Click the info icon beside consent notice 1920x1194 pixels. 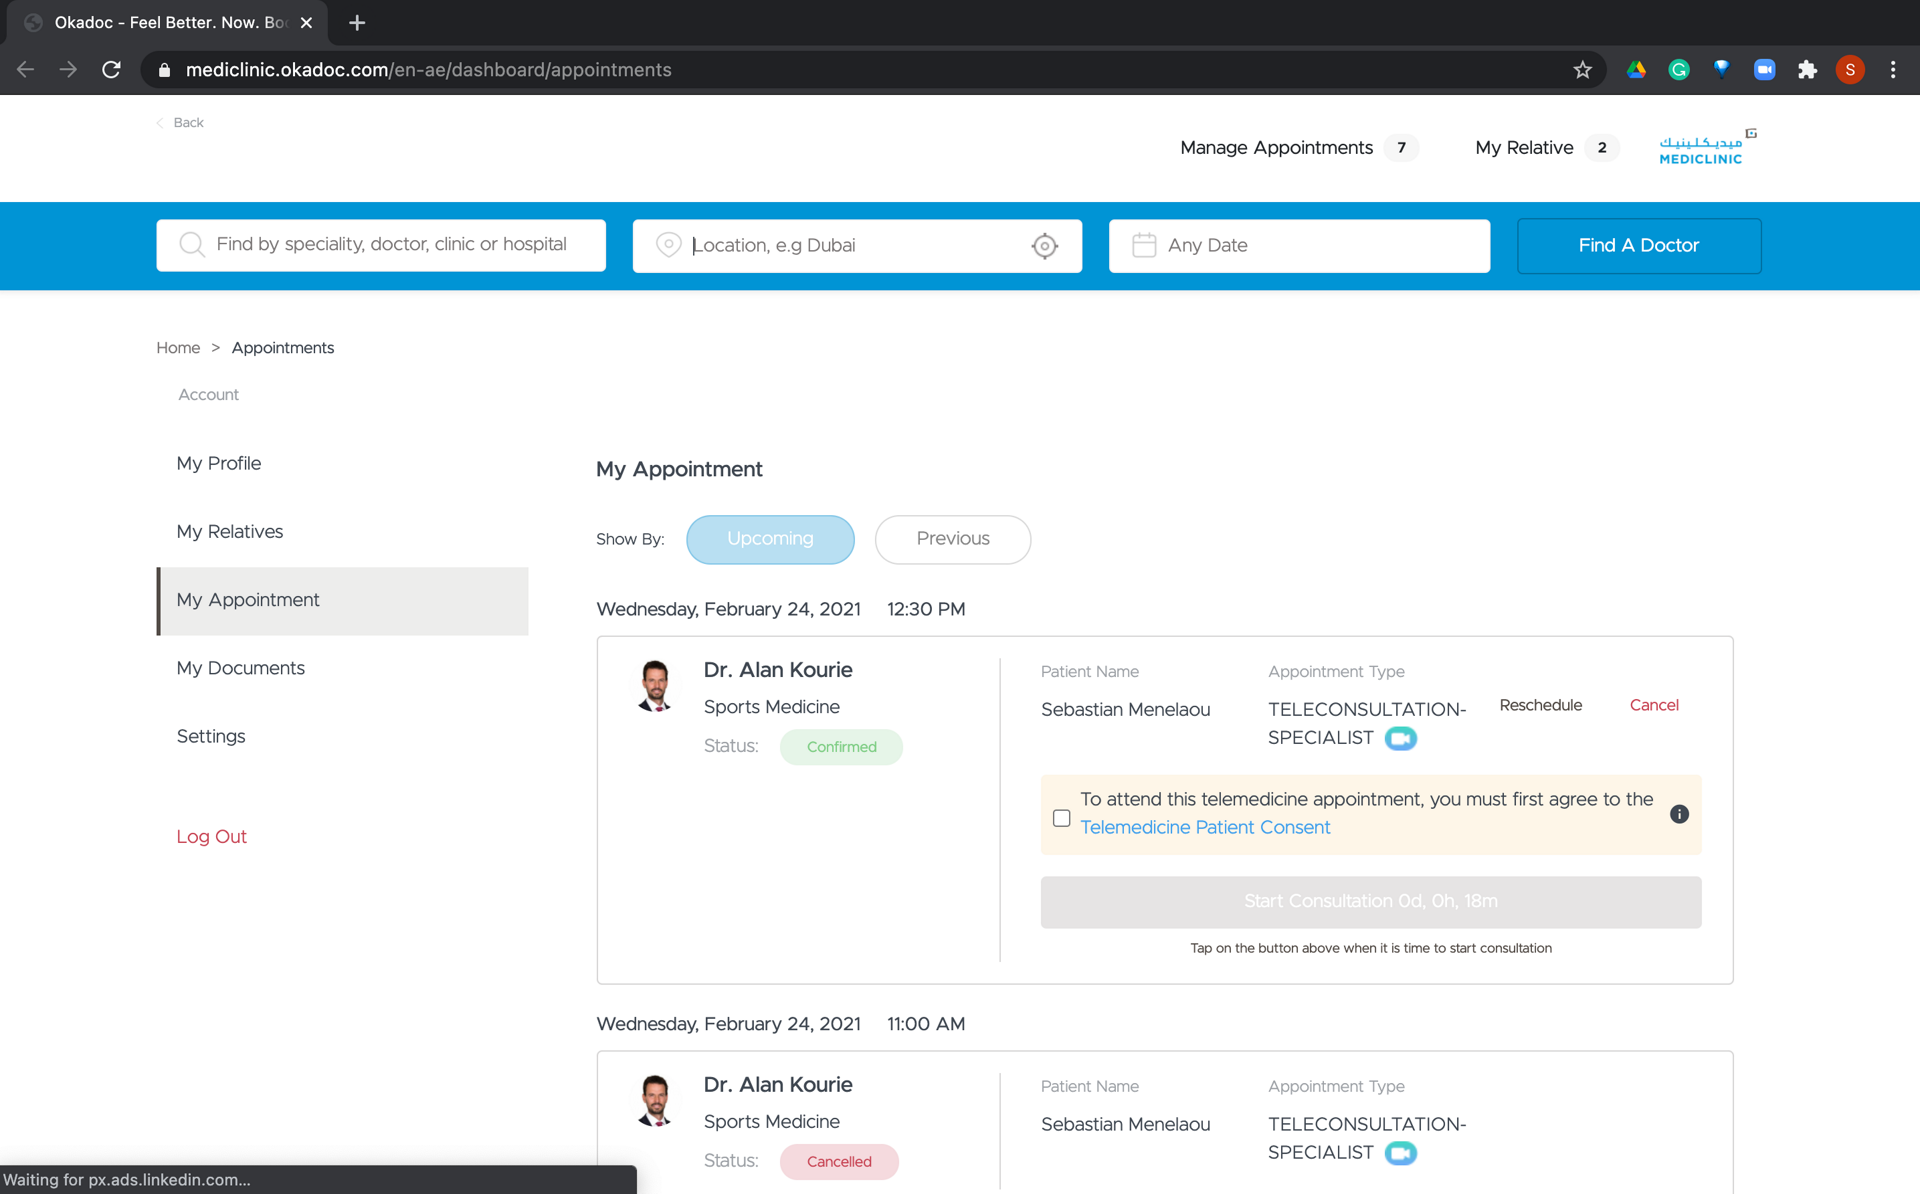tap(1679, 814)
